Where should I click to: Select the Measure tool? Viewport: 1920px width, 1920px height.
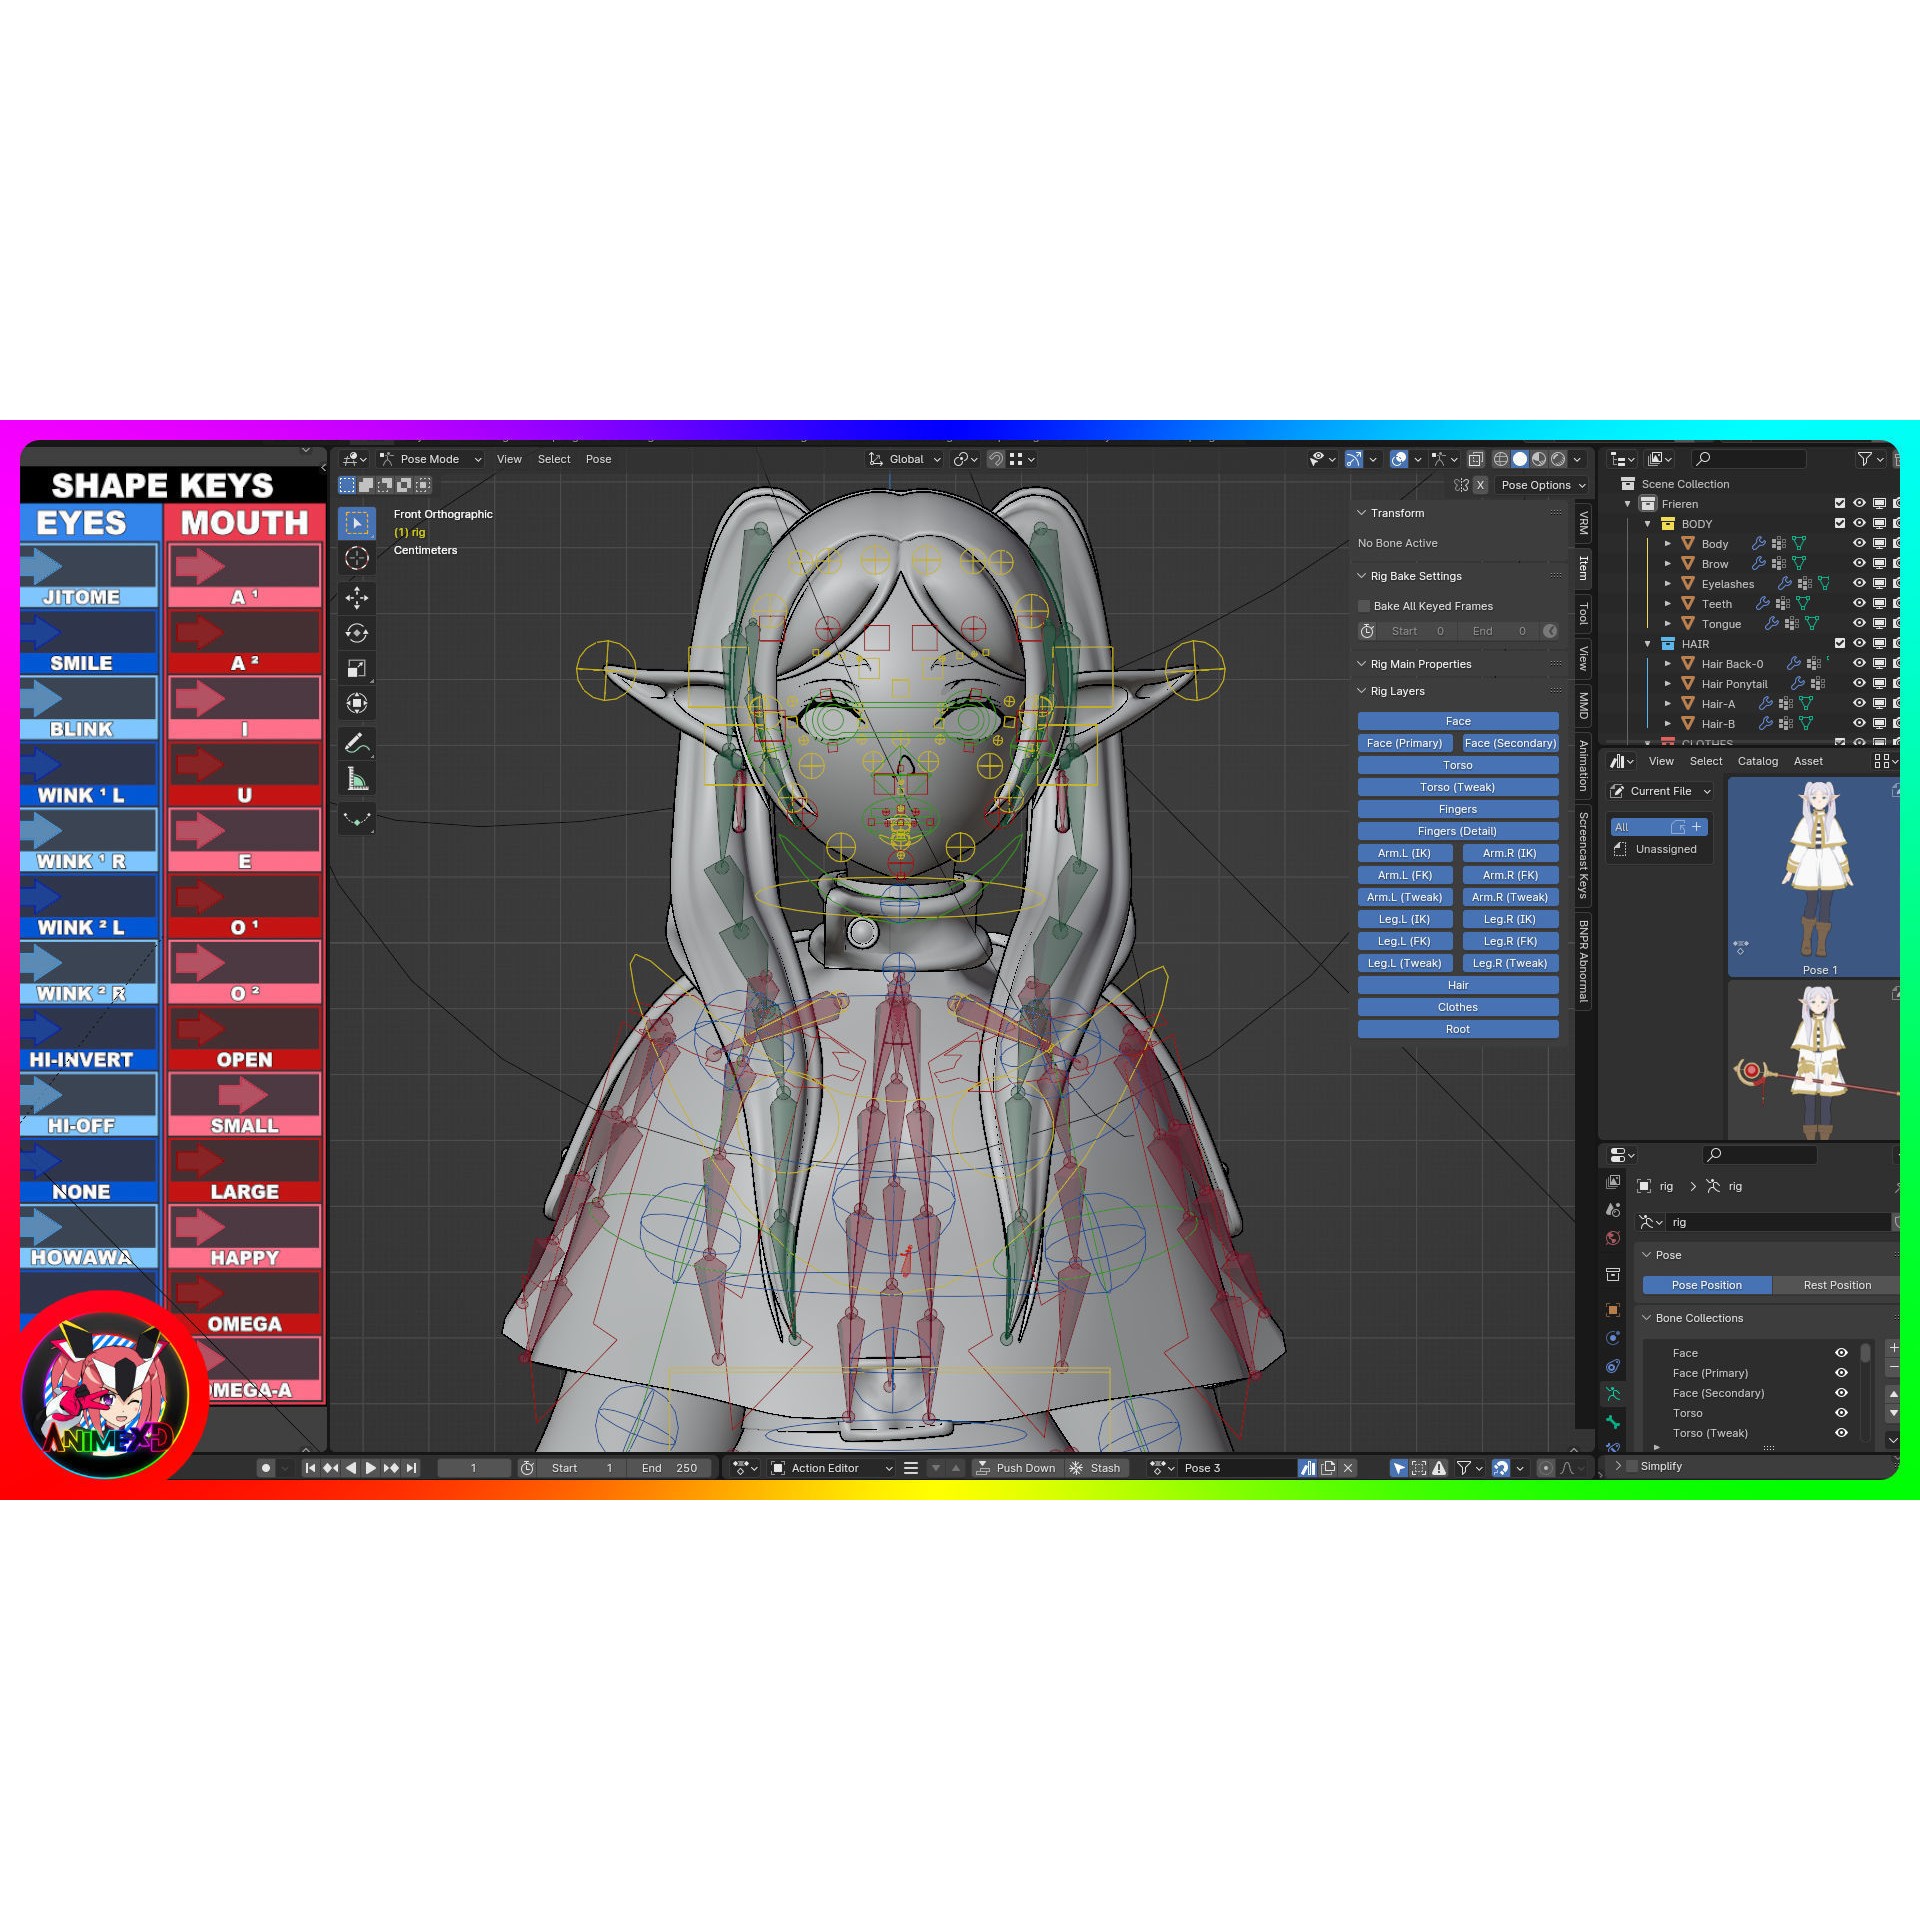click(357, 779)
